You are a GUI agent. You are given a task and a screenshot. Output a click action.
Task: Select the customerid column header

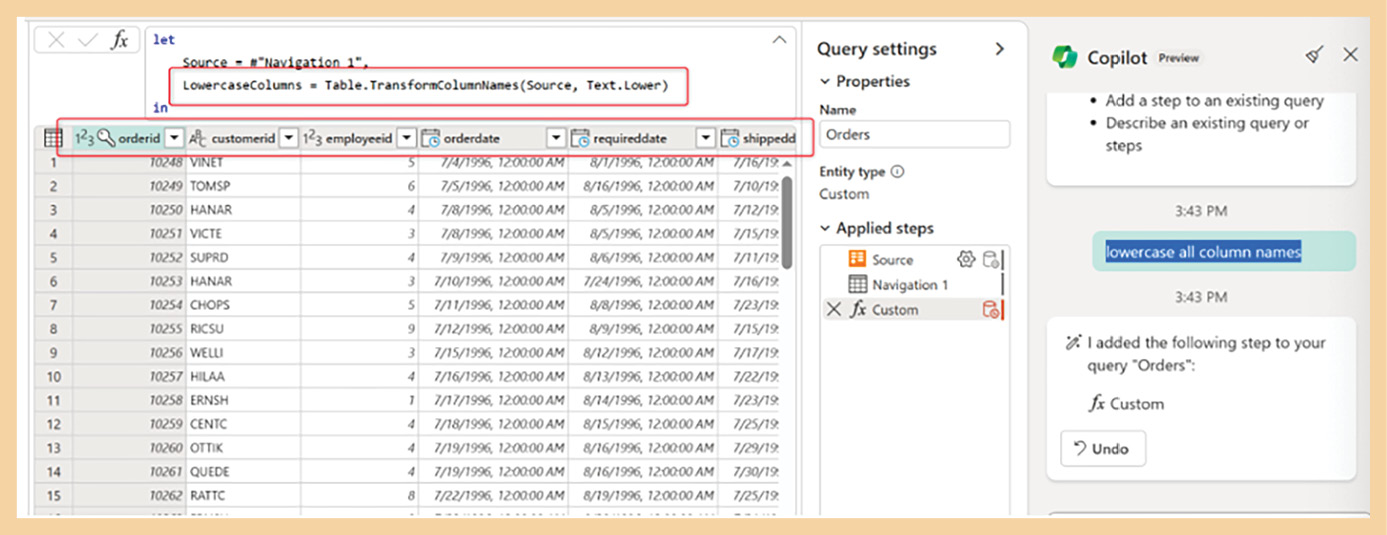(x=242, y=139)
